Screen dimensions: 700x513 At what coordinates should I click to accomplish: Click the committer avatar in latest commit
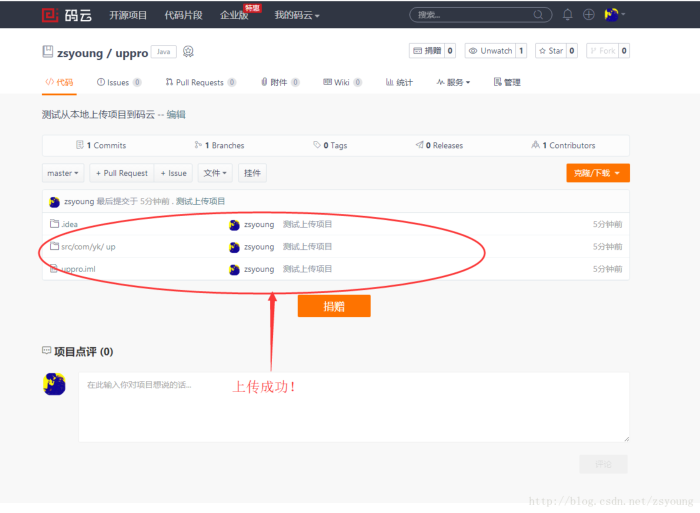click(x=54, y=201)
